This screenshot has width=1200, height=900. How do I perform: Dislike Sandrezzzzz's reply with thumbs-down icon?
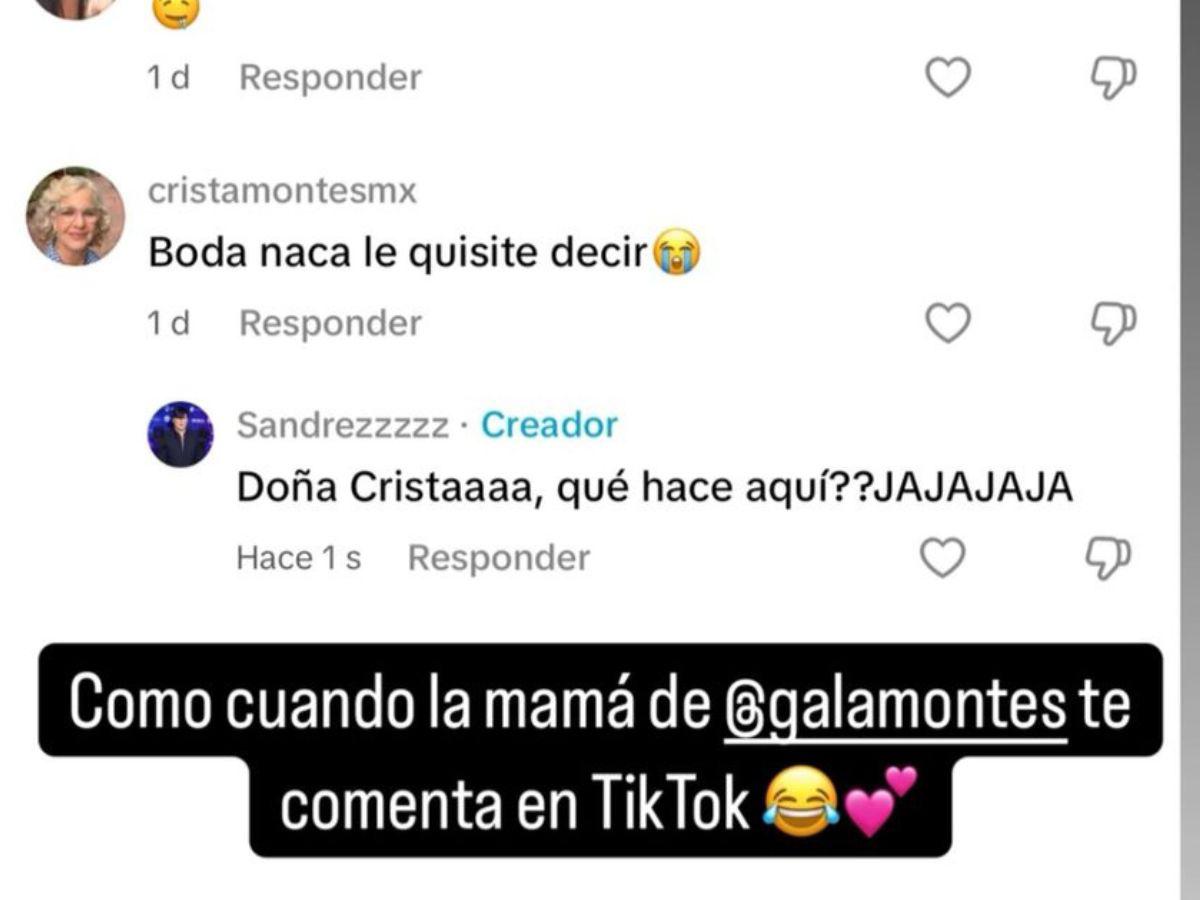1108,558
